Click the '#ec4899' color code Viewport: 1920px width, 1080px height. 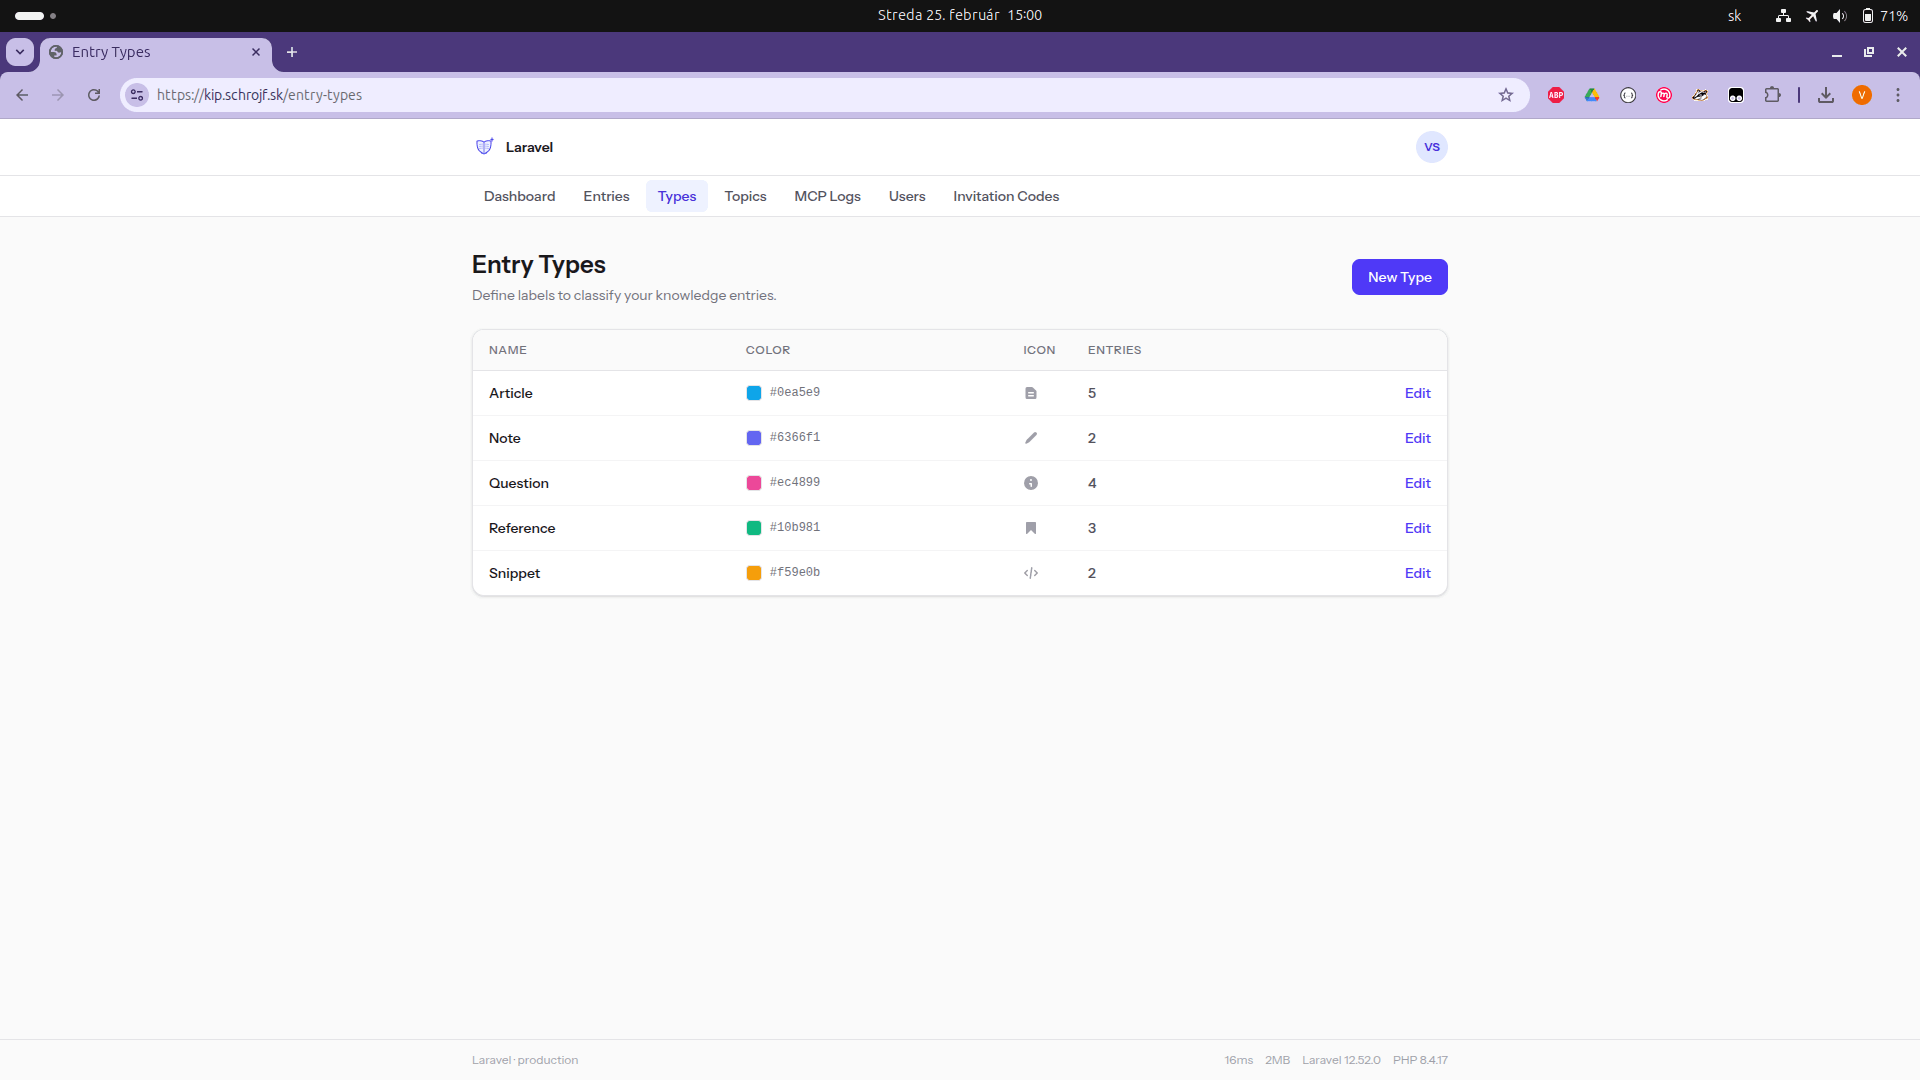[795, 482]
